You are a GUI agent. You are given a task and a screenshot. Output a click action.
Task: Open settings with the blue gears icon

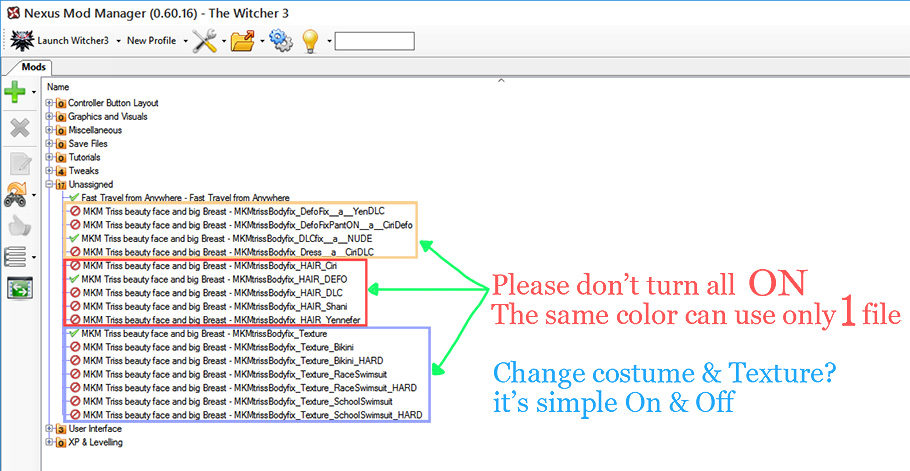280,41
